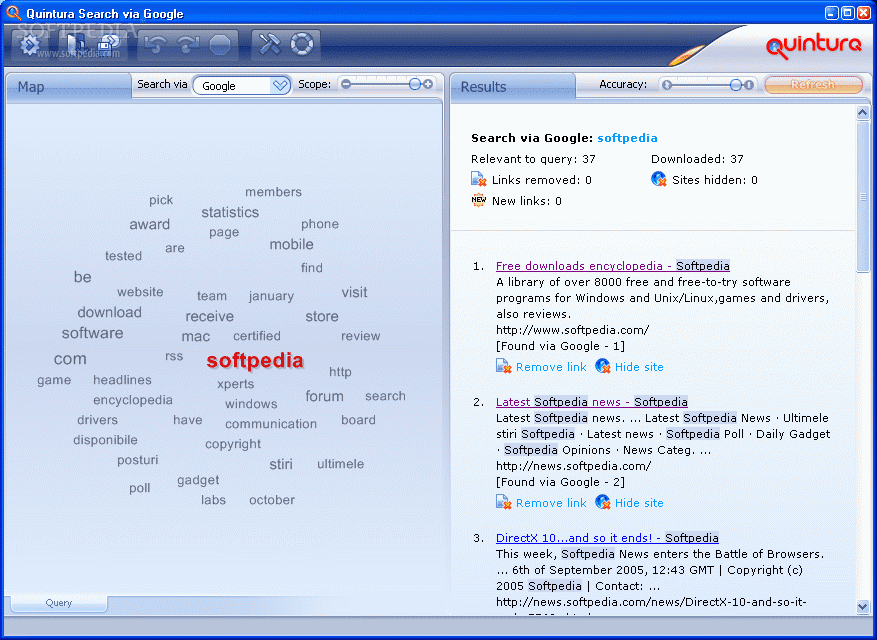Select the word 'disponibile' in the map
This screenshot has width=877, height=640.
(x=105, y=440)
